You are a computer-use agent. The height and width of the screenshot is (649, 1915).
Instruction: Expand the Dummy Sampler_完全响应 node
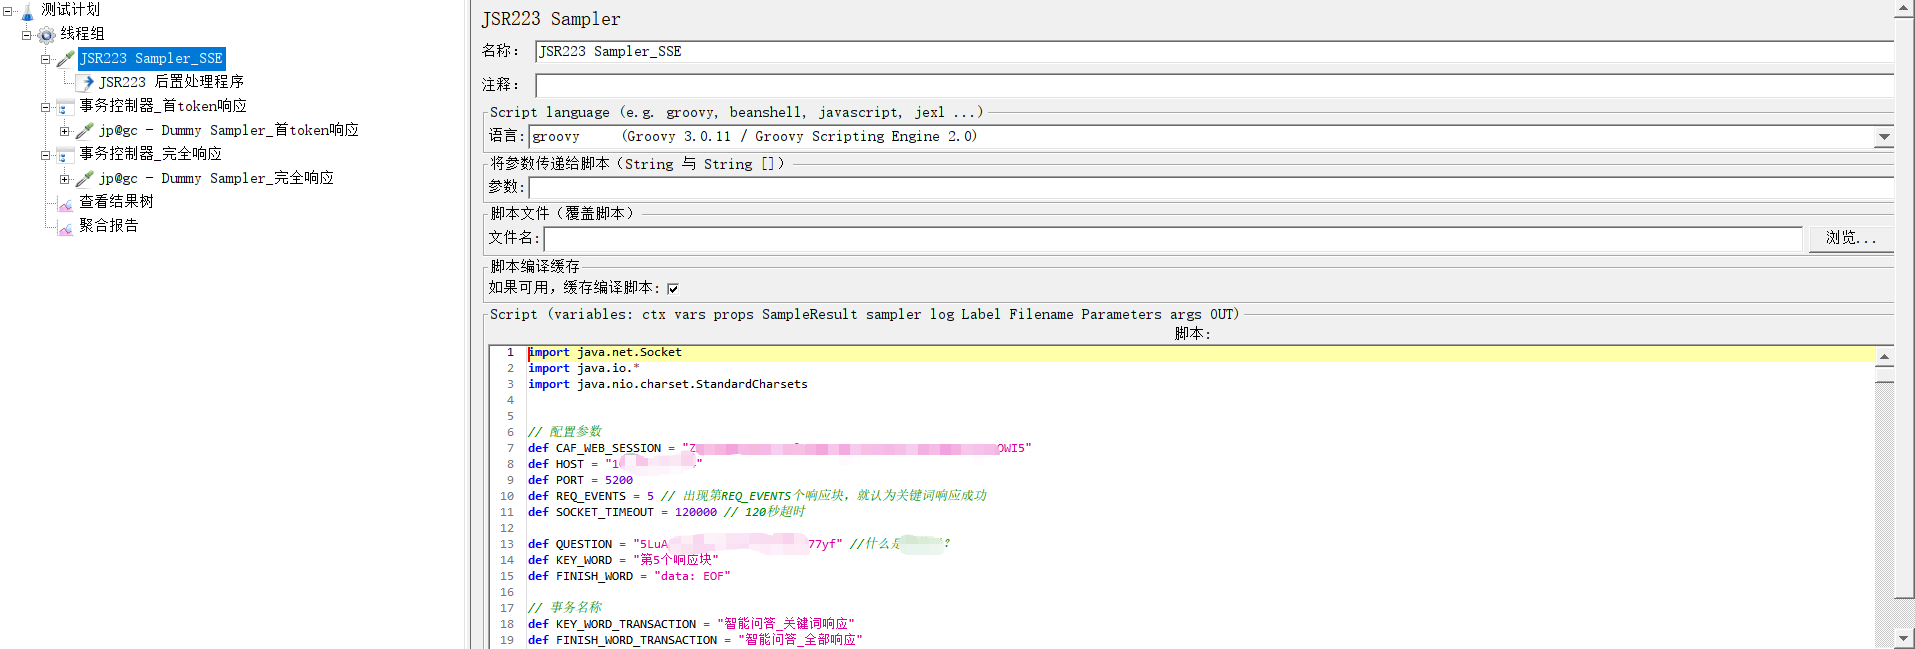pos(65,179)
